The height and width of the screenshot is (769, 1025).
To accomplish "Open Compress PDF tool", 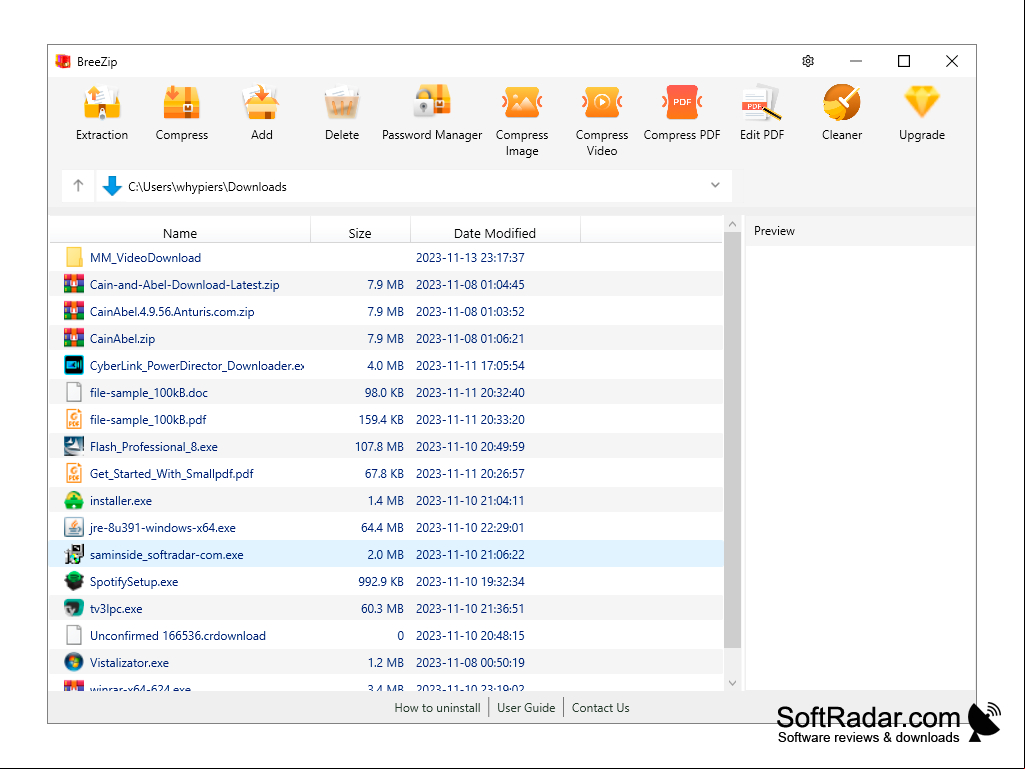I will 682,112.
